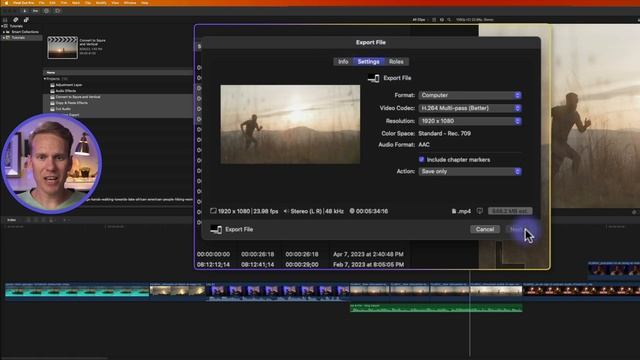Click the Export File device icon under tabs

point(373,78)
